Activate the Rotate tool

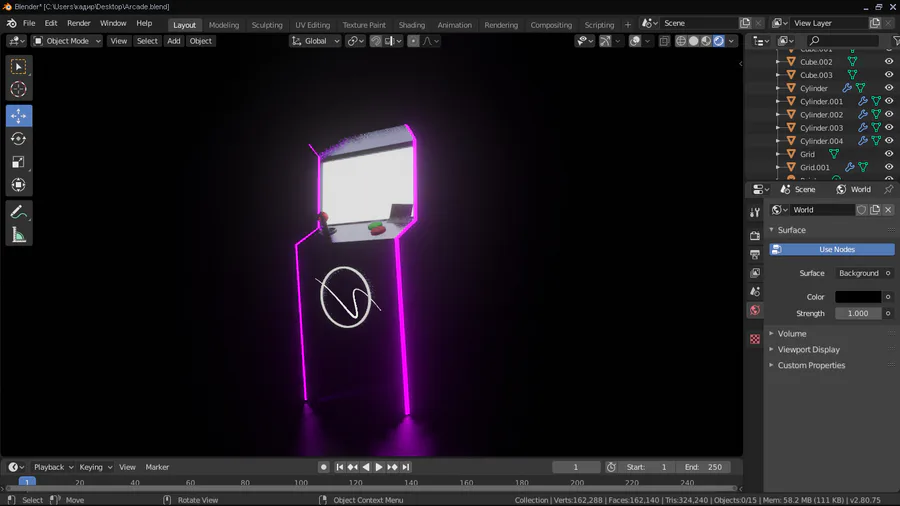18,139
